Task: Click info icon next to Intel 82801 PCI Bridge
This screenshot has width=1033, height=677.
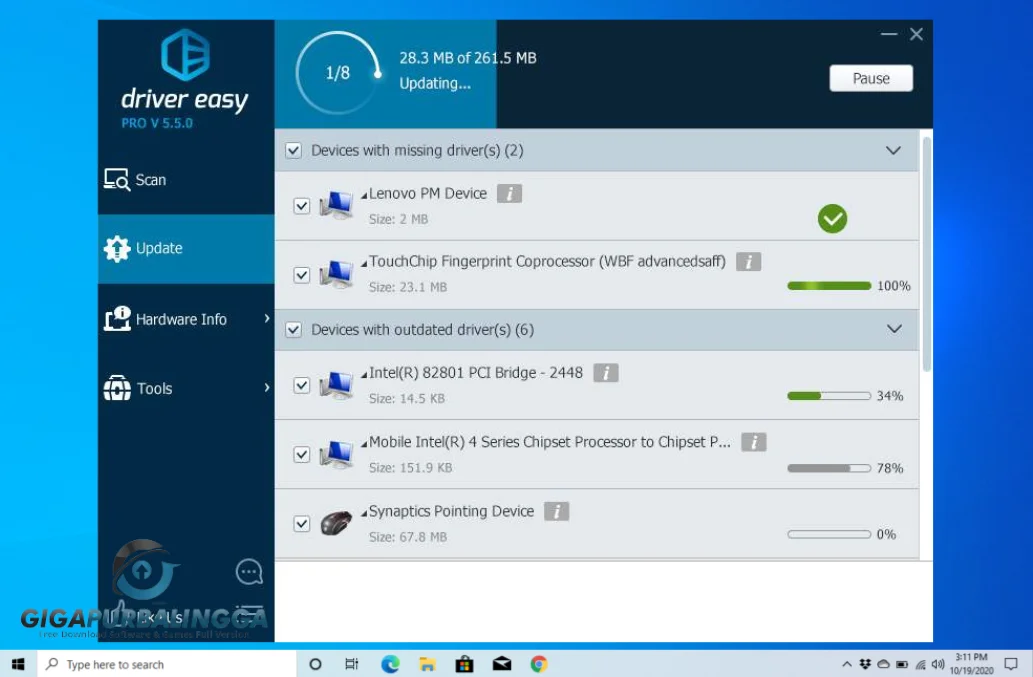Action: click(605, 373)
